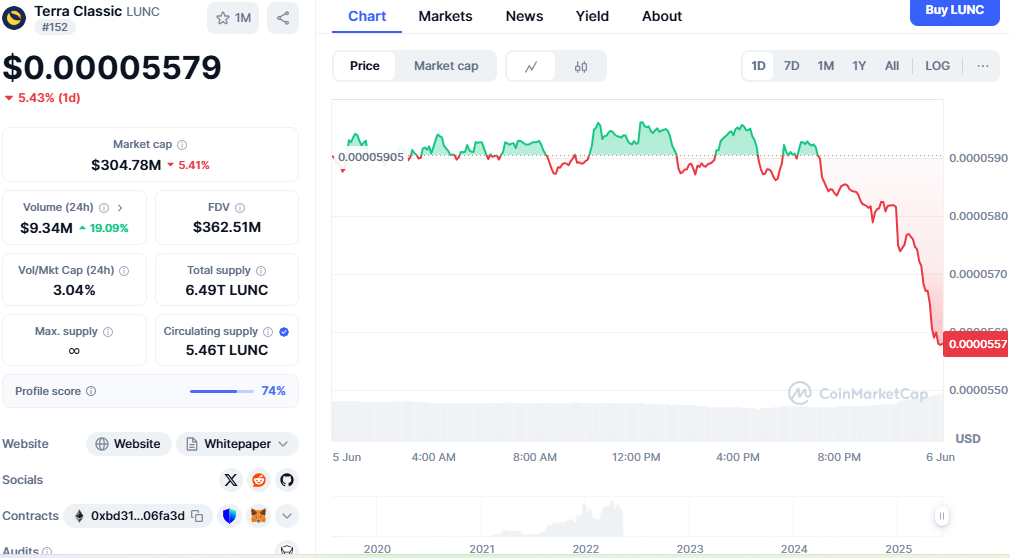Click the verified circulating supply badge

coord(284,332)
